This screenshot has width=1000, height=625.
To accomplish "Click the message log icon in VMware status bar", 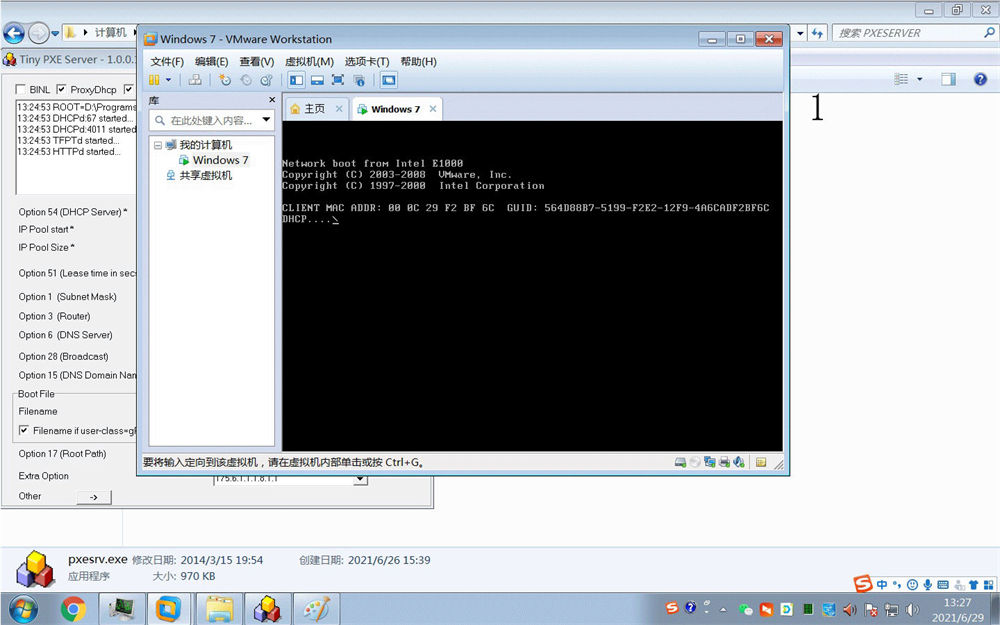I will point(761,462).
